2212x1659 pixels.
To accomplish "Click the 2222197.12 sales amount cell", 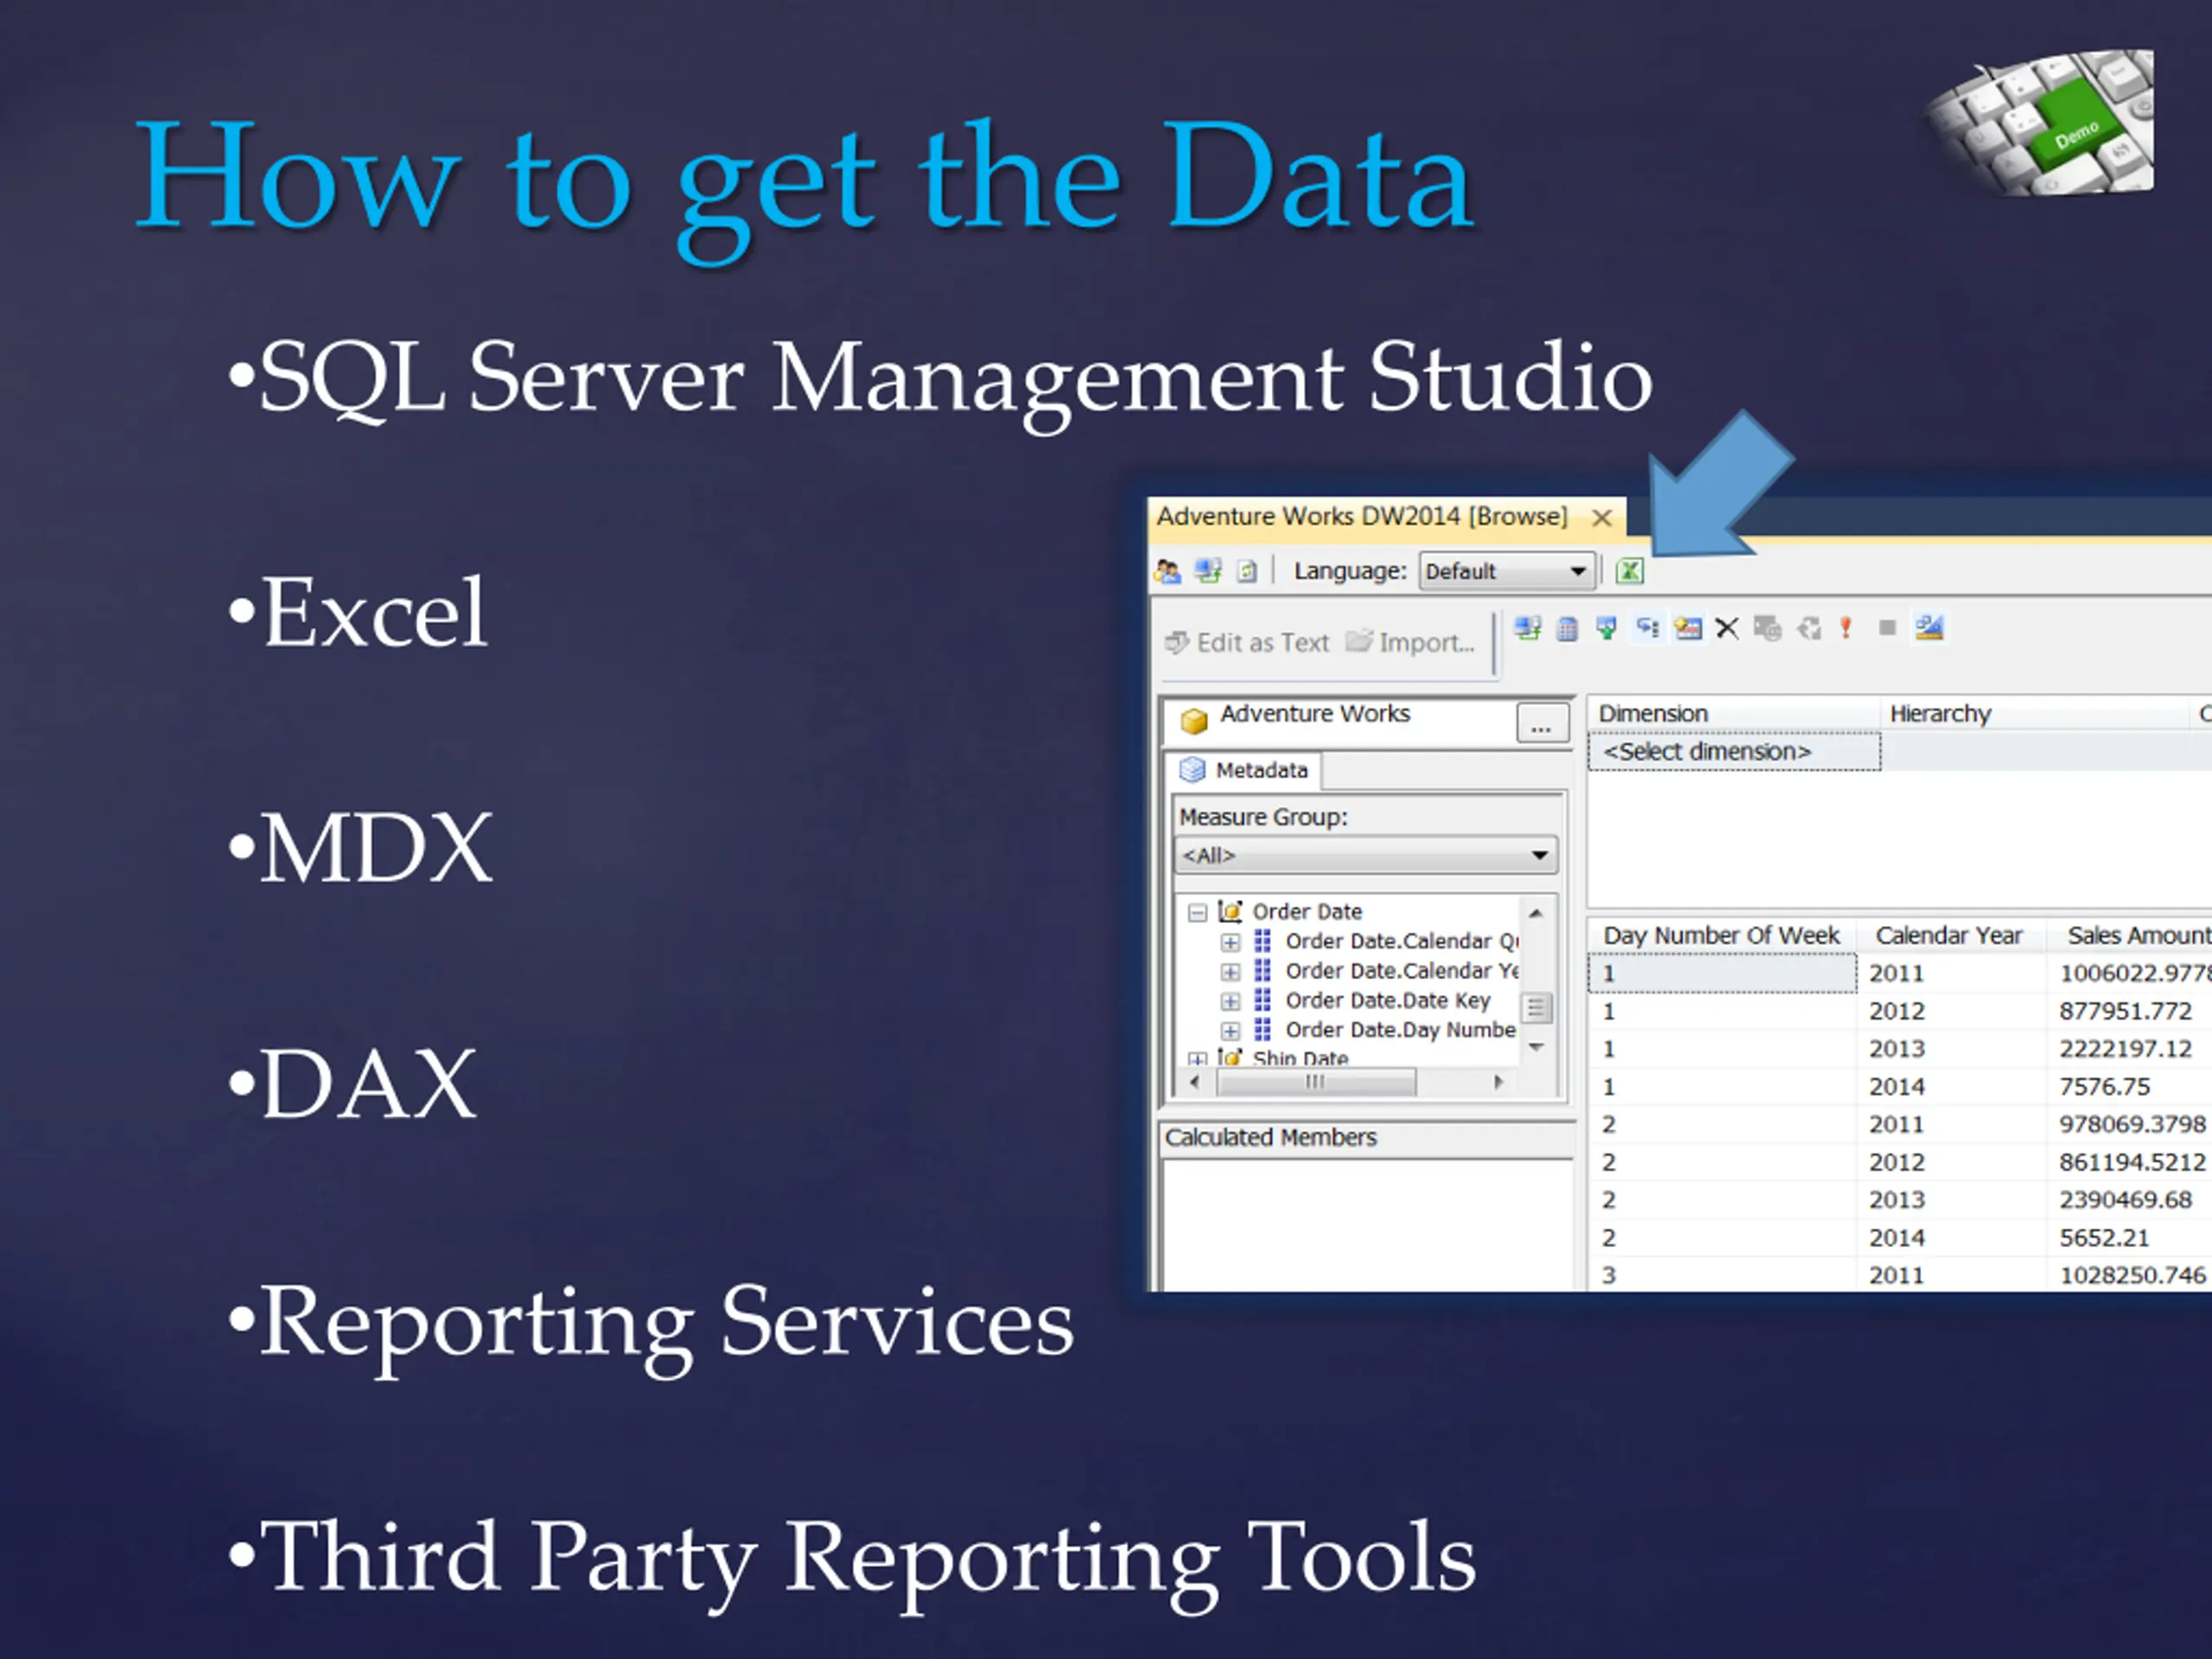I will 2129,1049.
